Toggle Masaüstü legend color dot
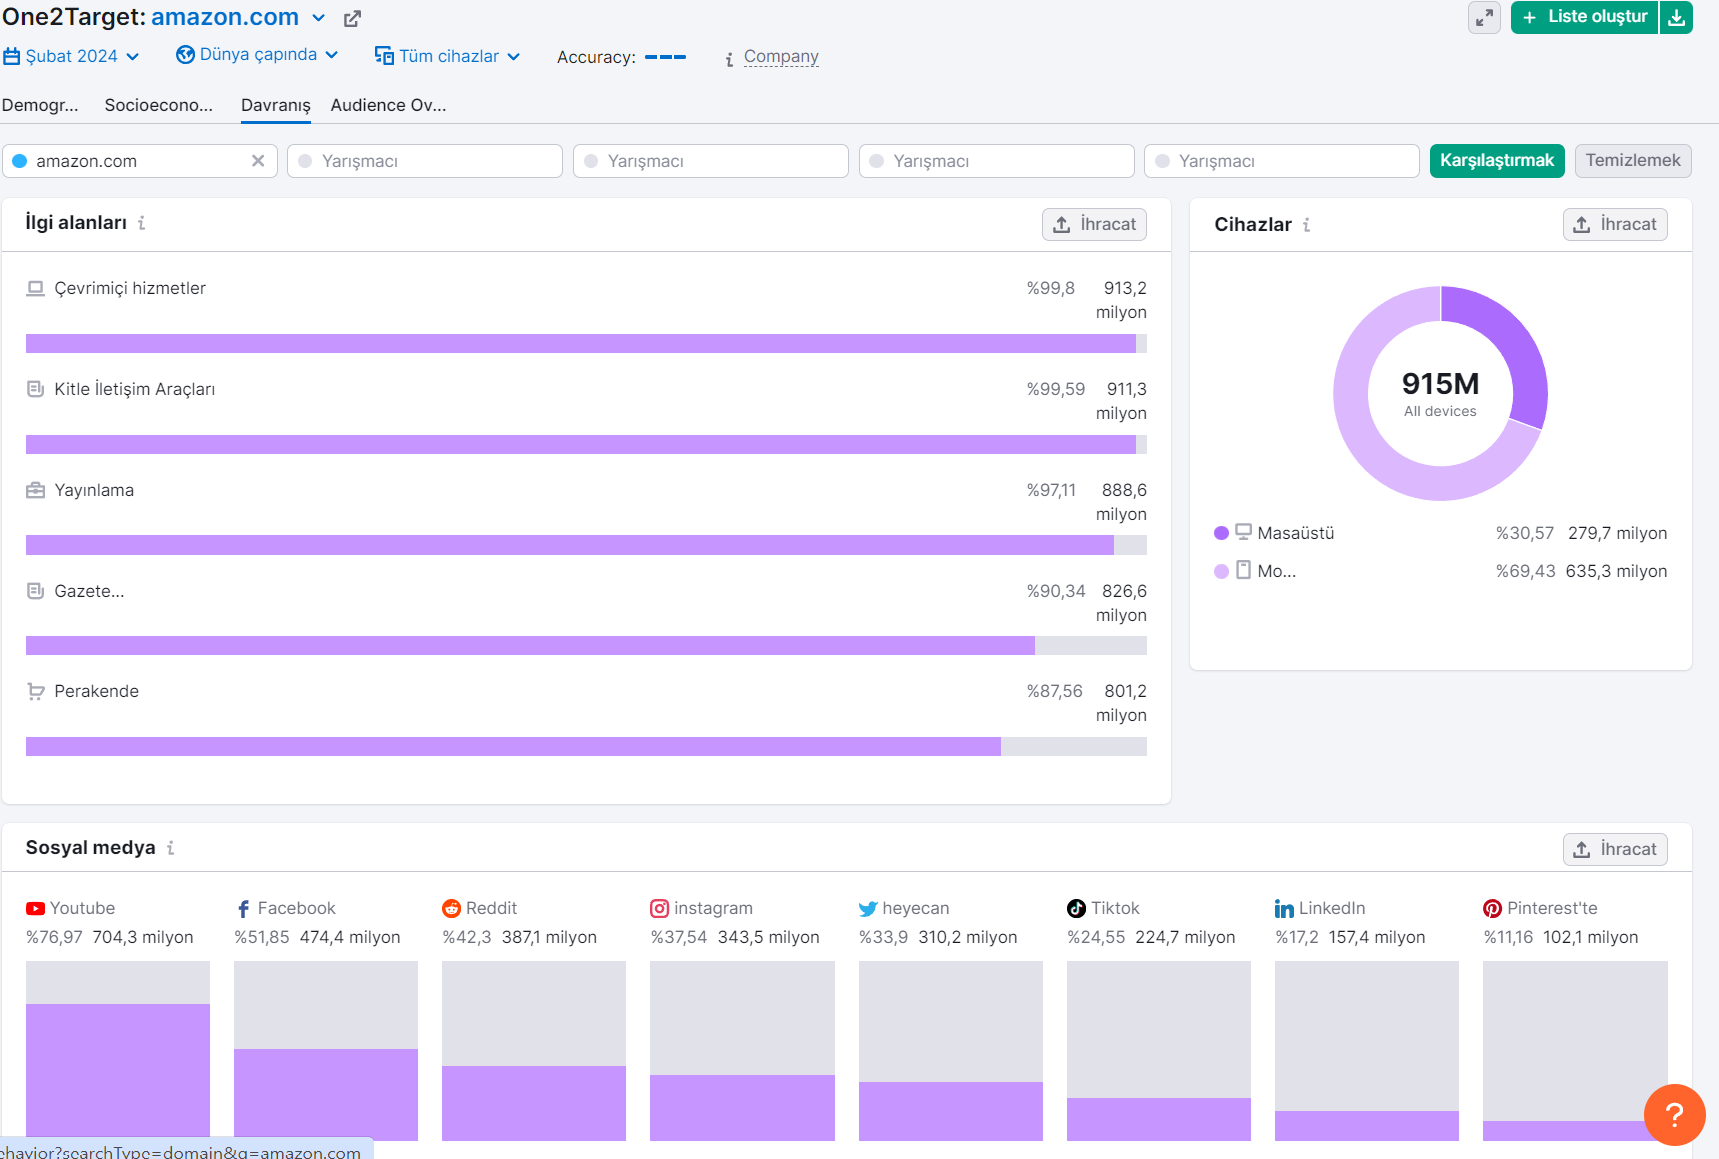Image resolution: width=1719 pixels, height=1159 pixels. coord(1221,533)
